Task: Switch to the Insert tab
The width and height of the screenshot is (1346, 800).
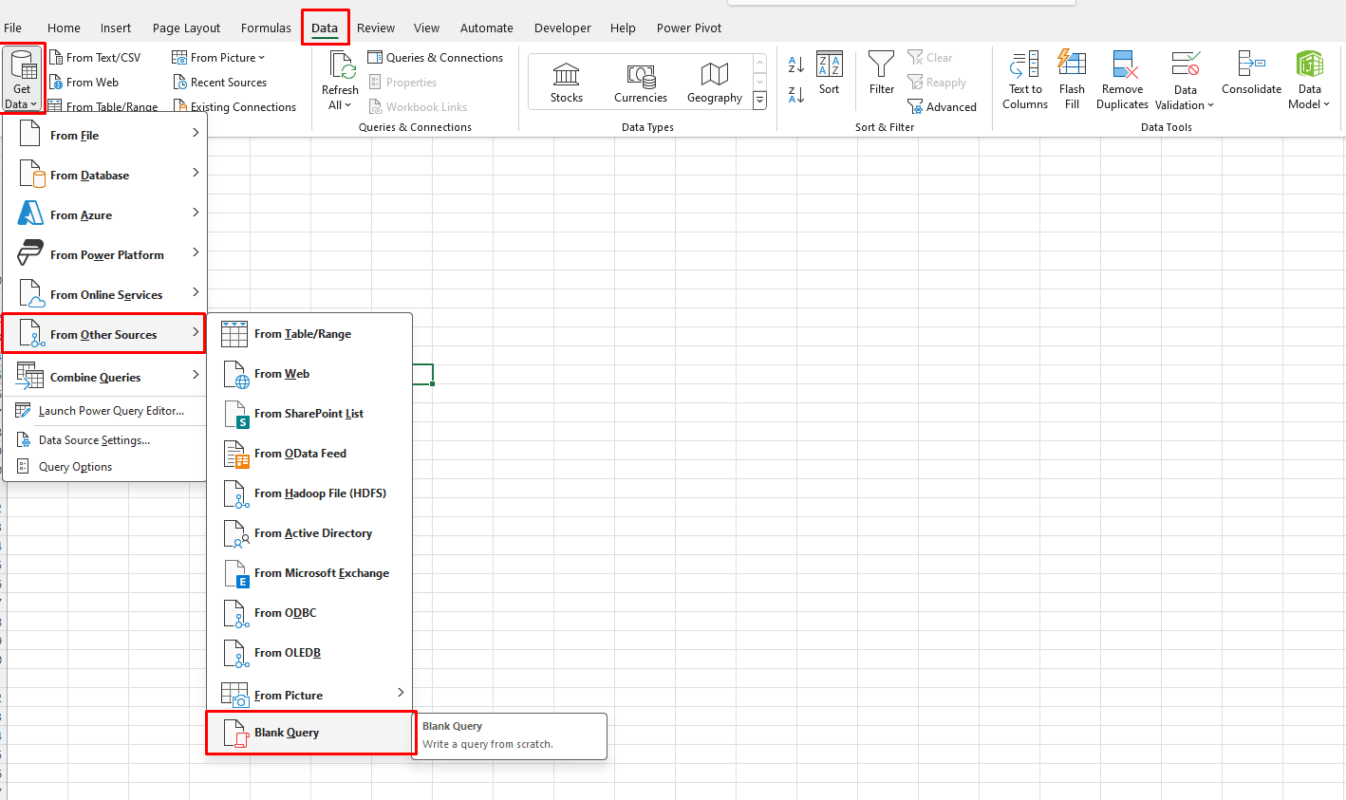Action: pyautogui.click(x=116, y=28)
